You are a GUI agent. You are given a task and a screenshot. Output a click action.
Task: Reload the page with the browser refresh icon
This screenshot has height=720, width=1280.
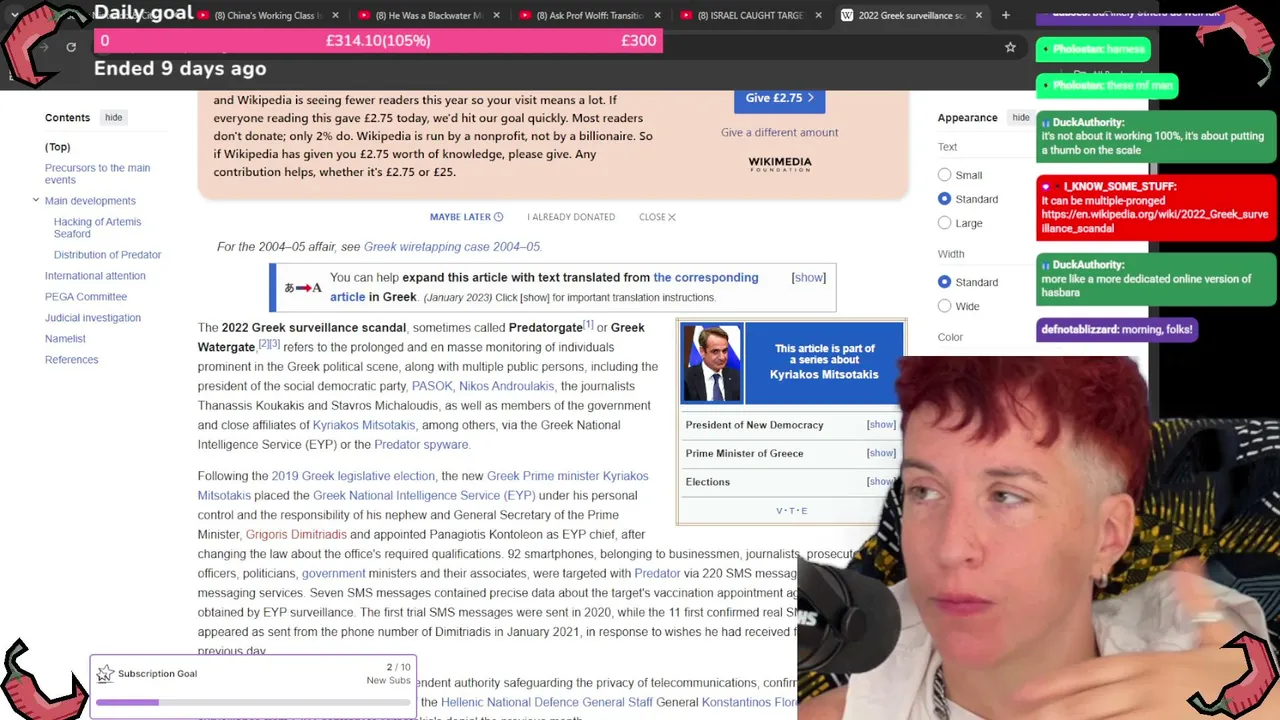[71, 47]
